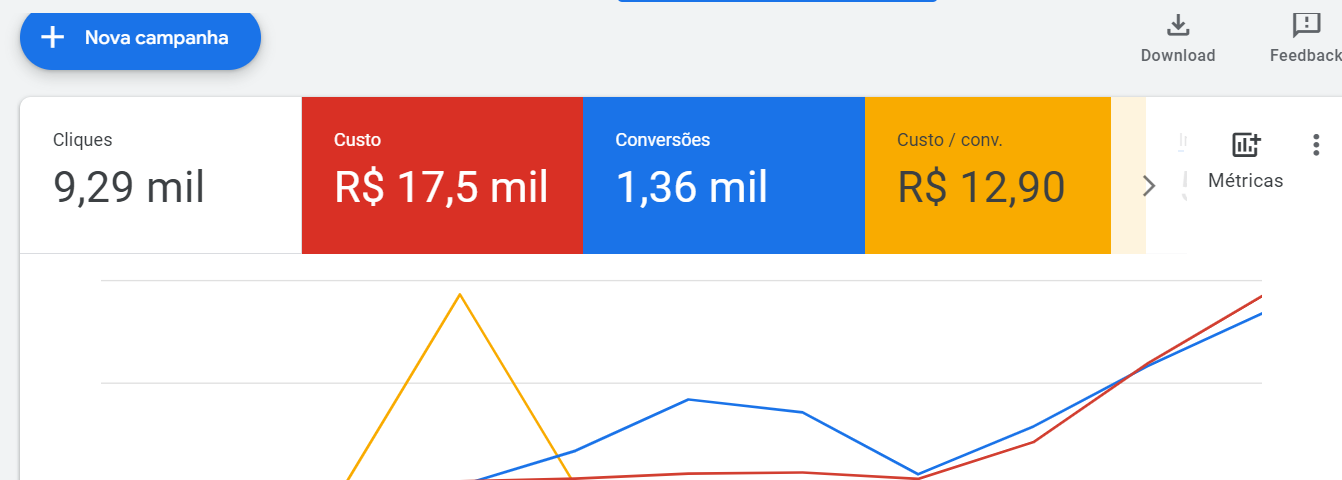Image resolution: width=1342 pixels, height=480 pixels.
Task: Click the yellow line's peak on the chart
Action: pyautogui.click(x=459, y=295)
